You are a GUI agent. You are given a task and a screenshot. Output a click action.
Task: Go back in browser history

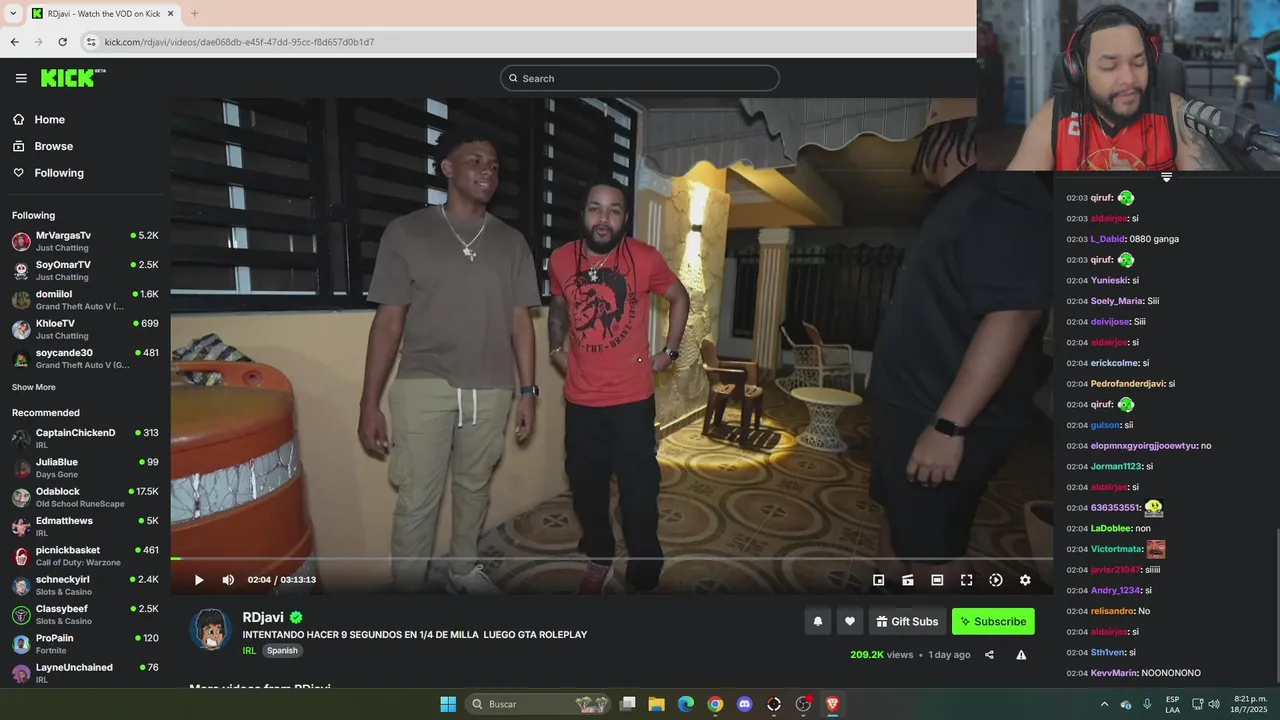click(14, 42)
